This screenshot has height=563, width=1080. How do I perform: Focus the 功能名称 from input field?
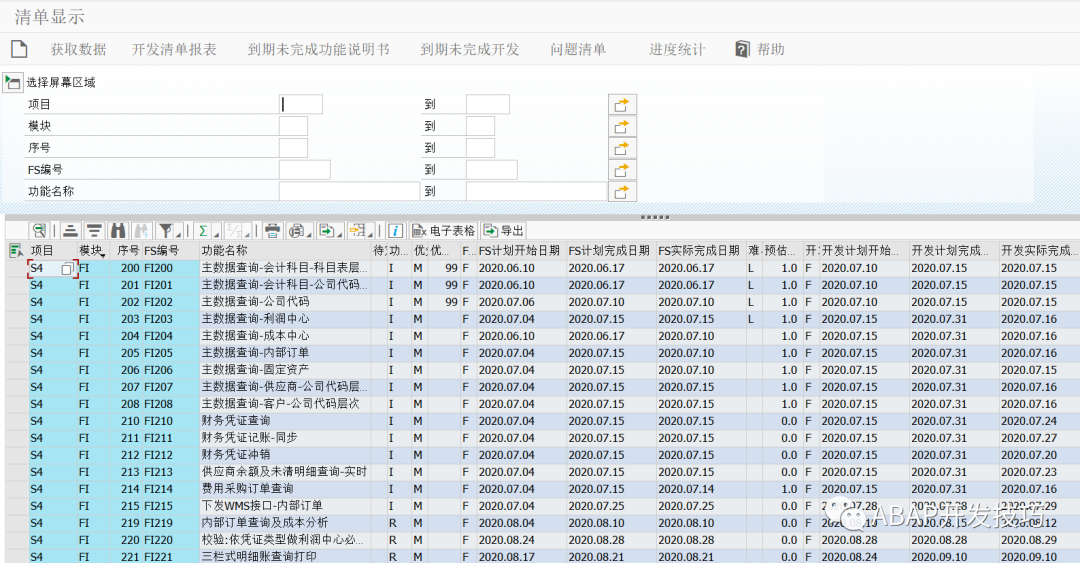pyautogui.click(x=349, y=192)
